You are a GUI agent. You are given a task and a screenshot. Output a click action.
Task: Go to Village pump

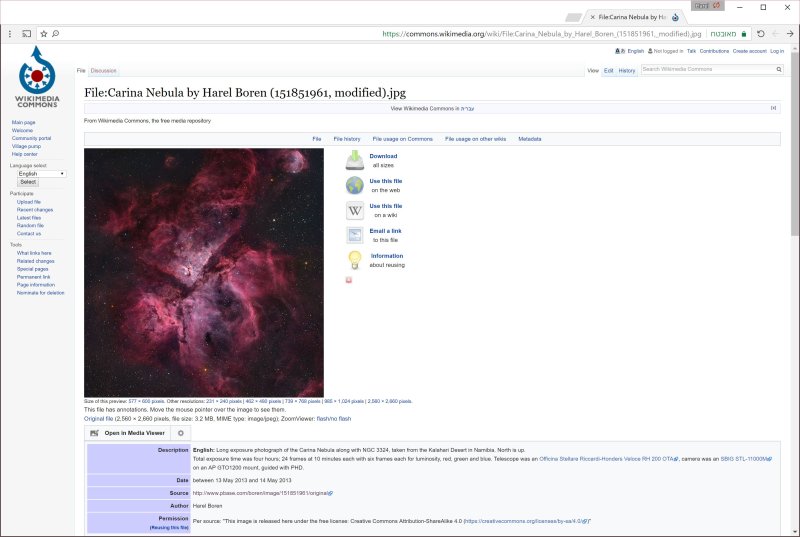click(26, 146)
